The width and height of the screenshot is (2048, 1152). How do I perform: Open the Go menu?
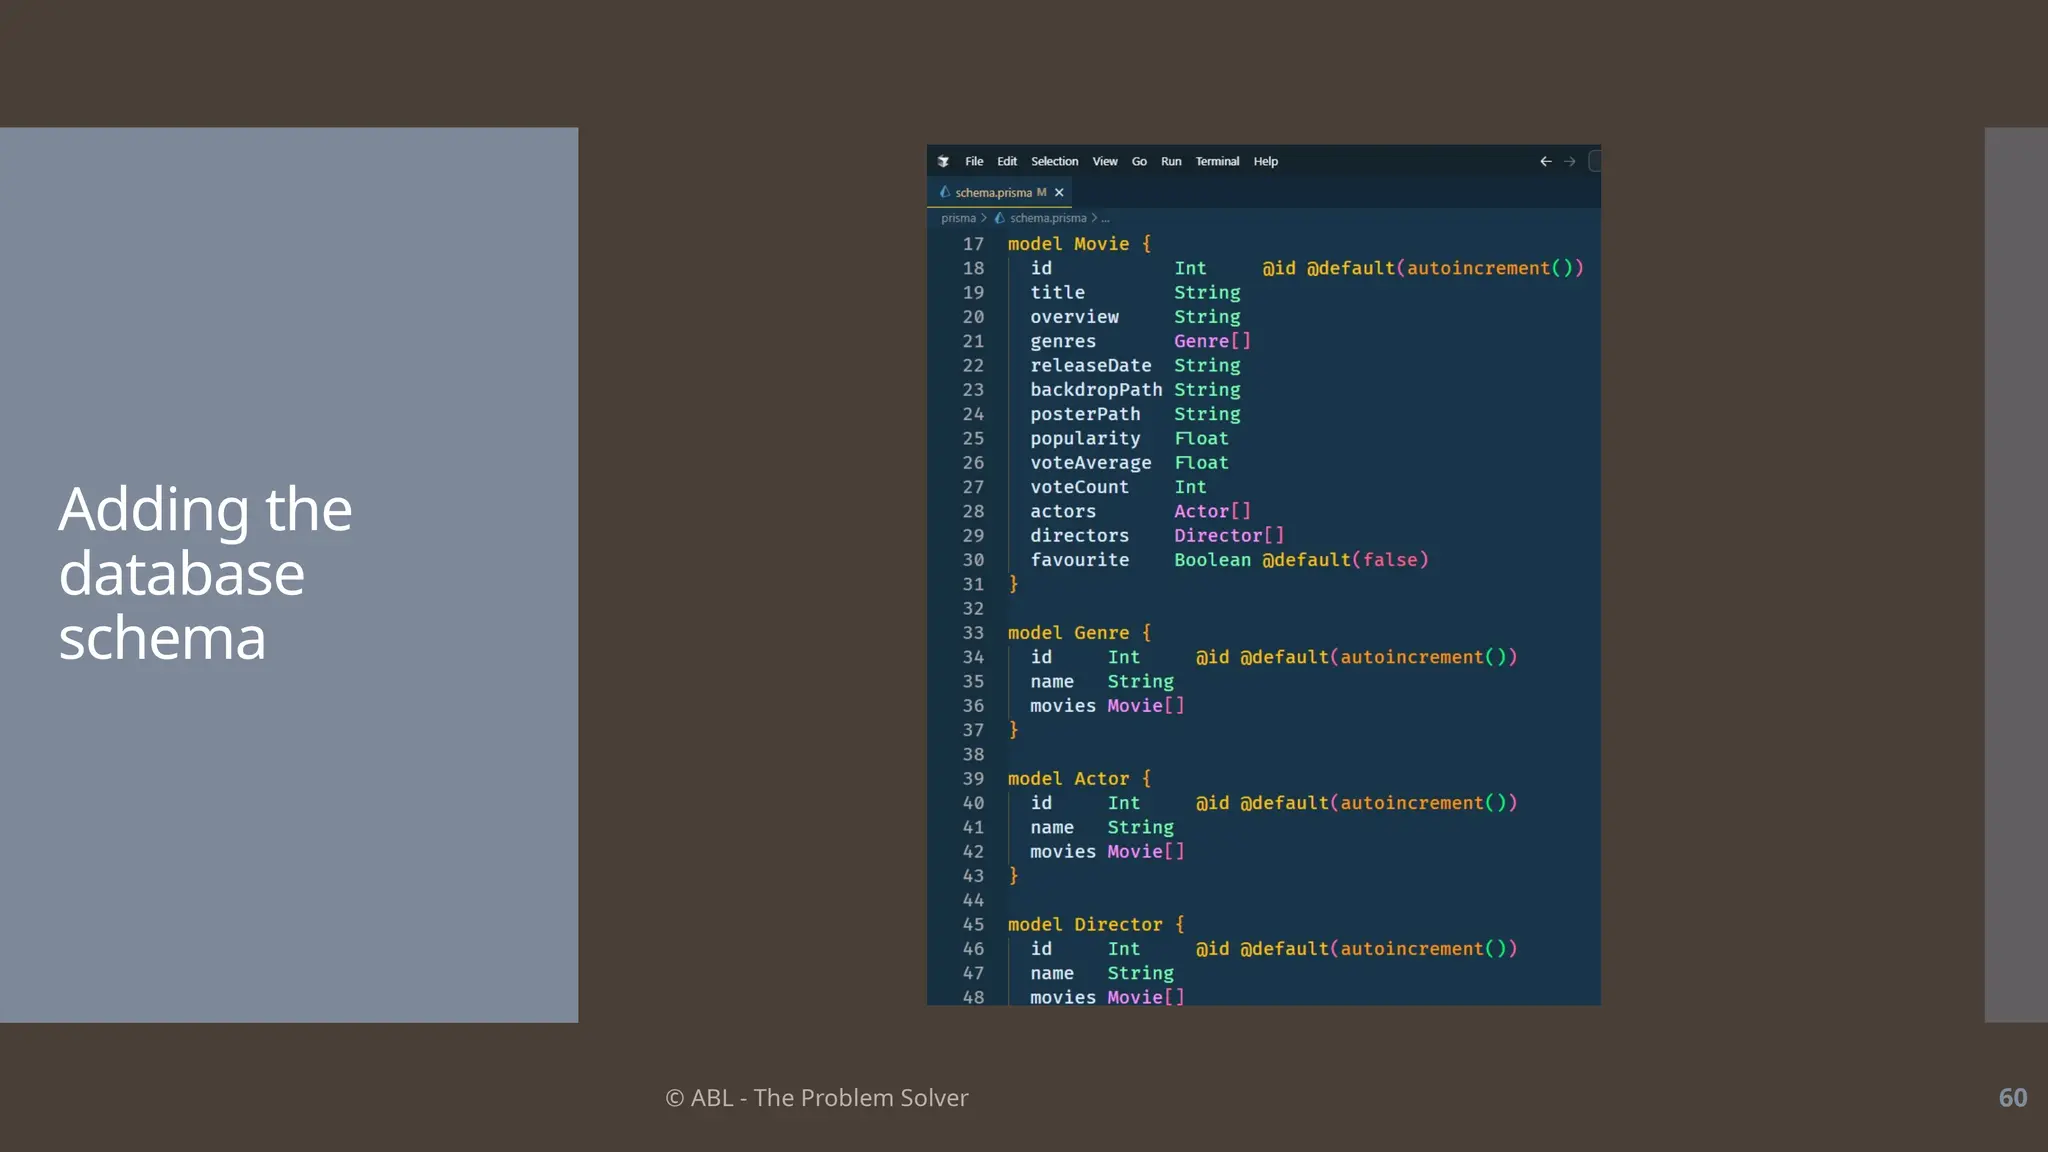point(1139,161)
